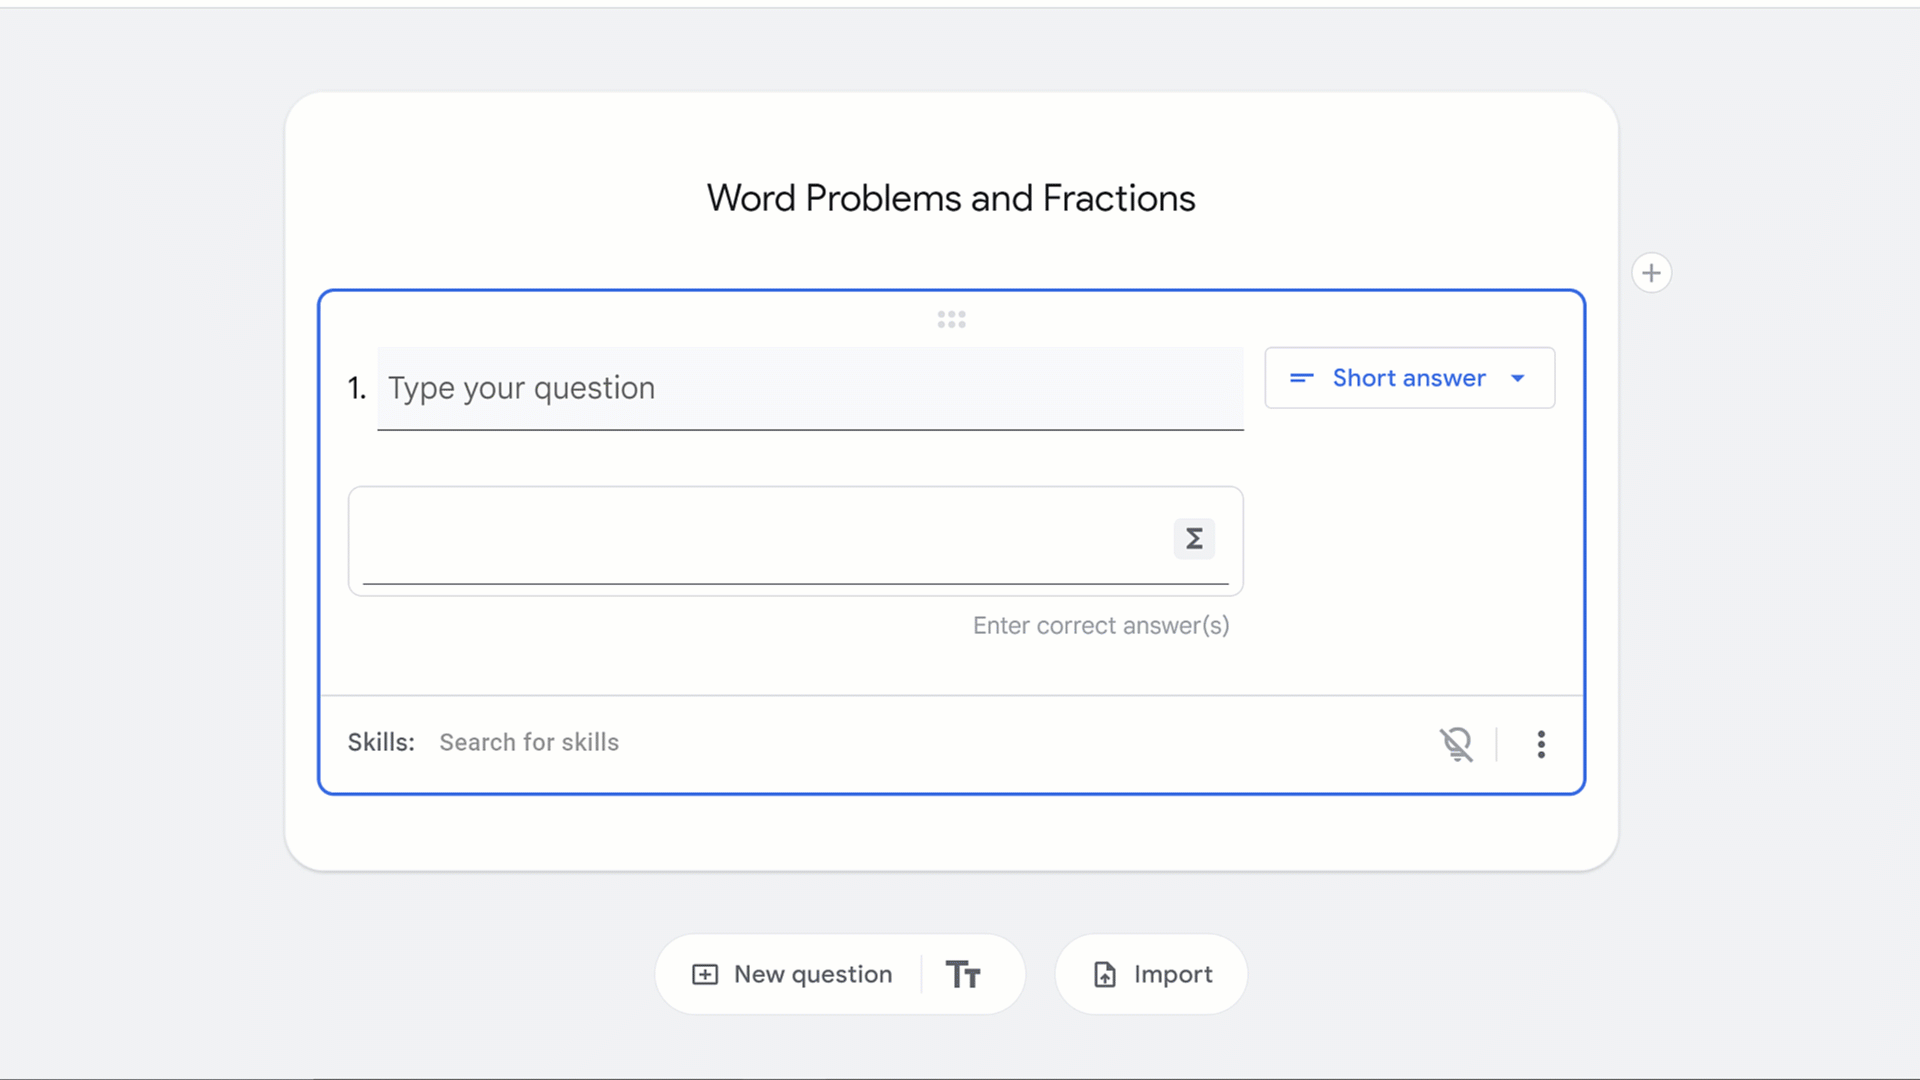Click the plus icon beside the title
Screen dimensions: 1920x1080
click(x=1651, y=273)
